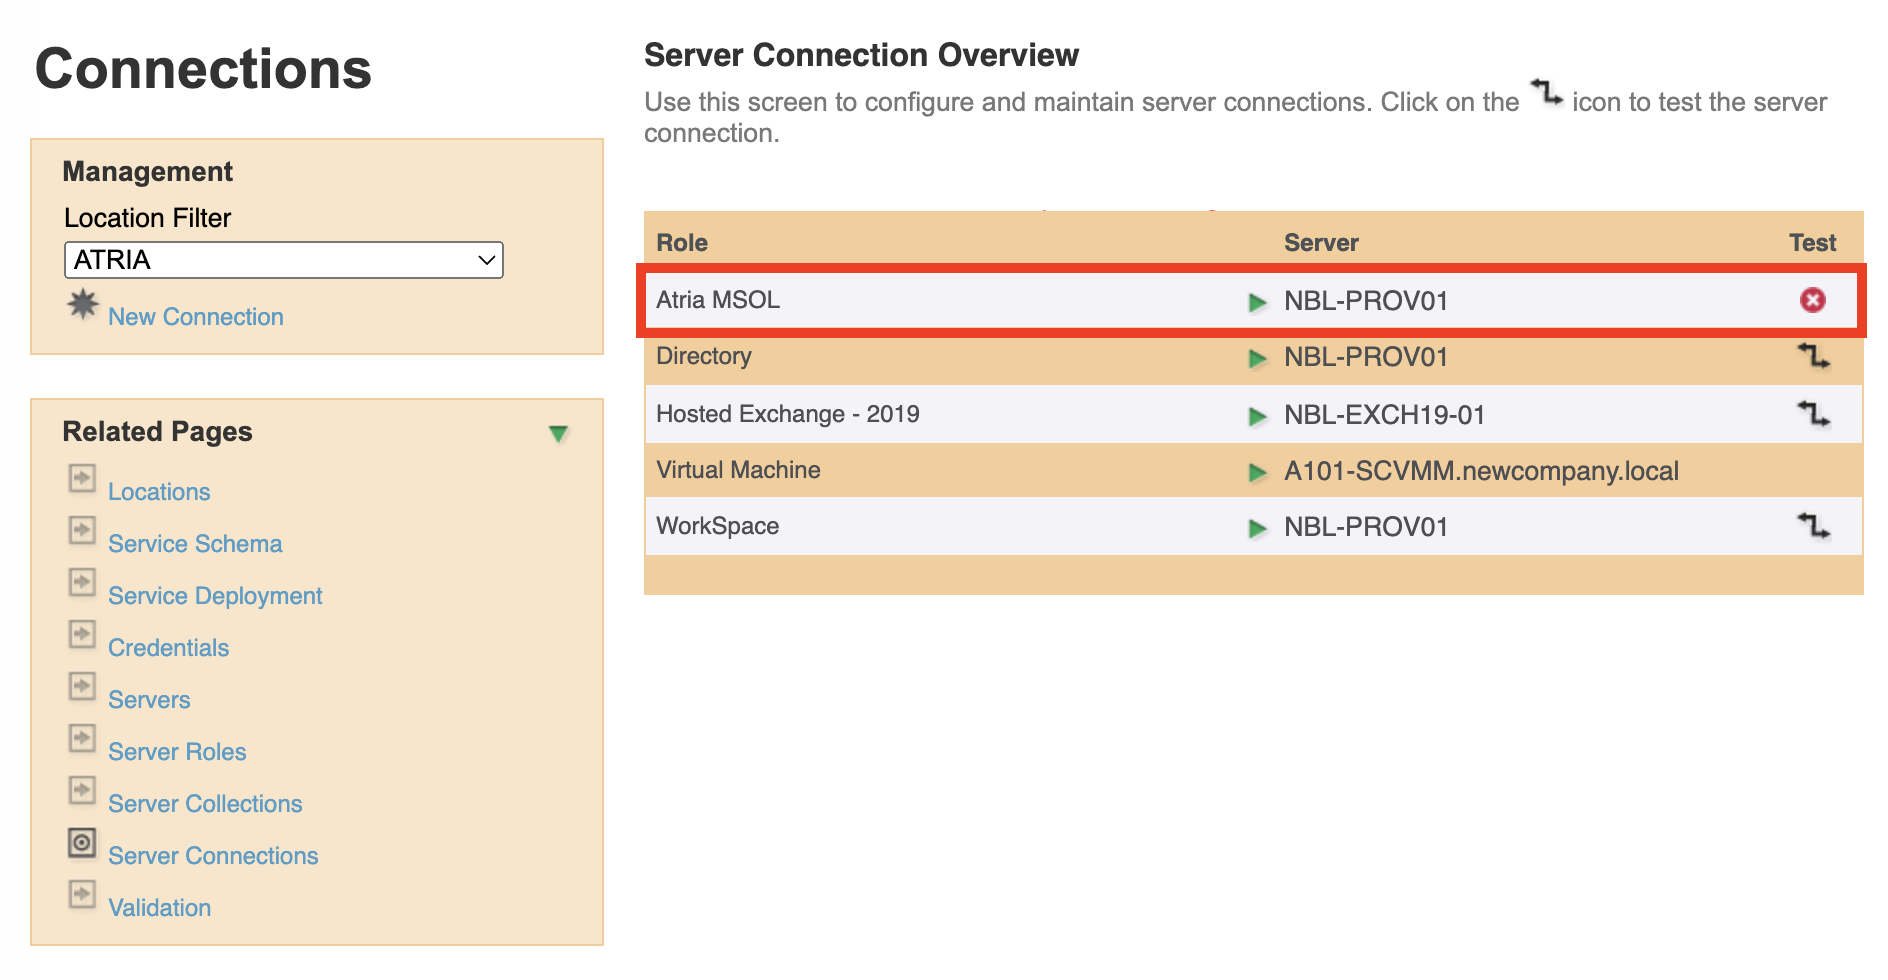1888x980 pixels.
Task: Open Service Schema page
Action: tap(195, 544)
